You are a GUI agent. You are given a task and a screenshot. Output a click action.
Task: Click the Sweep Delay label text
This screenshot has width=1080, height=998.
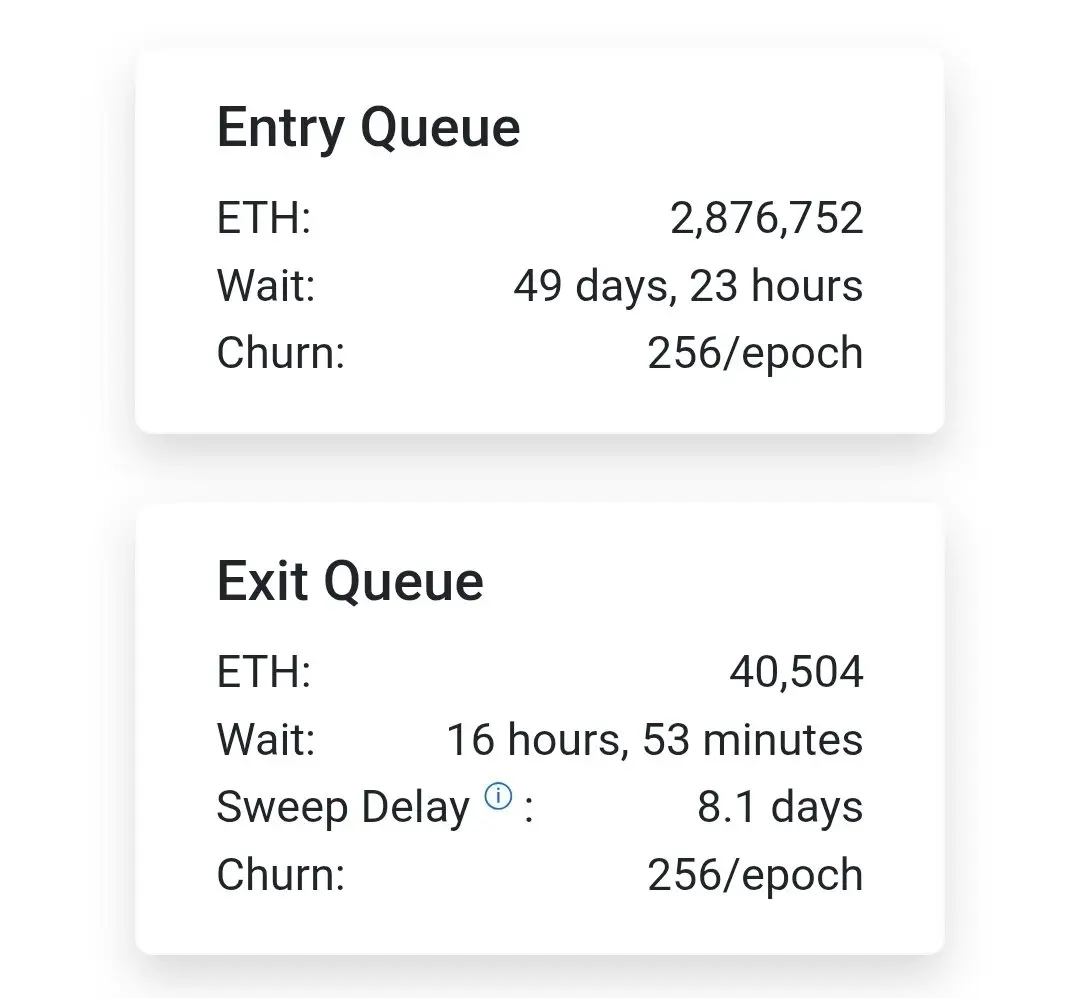(x=343, y=807)
